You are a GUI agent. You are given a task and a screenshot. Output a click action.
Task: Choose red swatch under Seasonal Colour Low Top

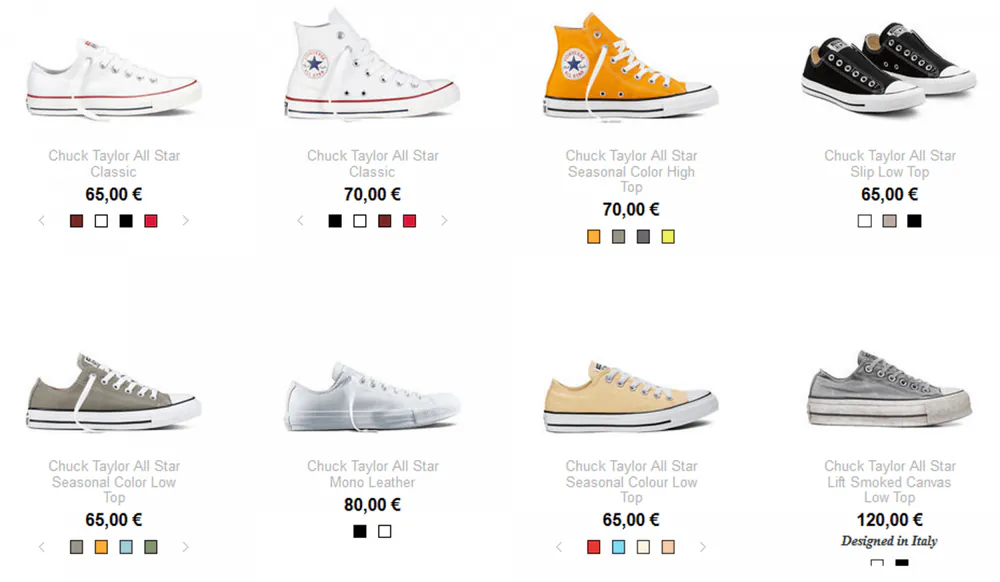(x=594, y=547)
